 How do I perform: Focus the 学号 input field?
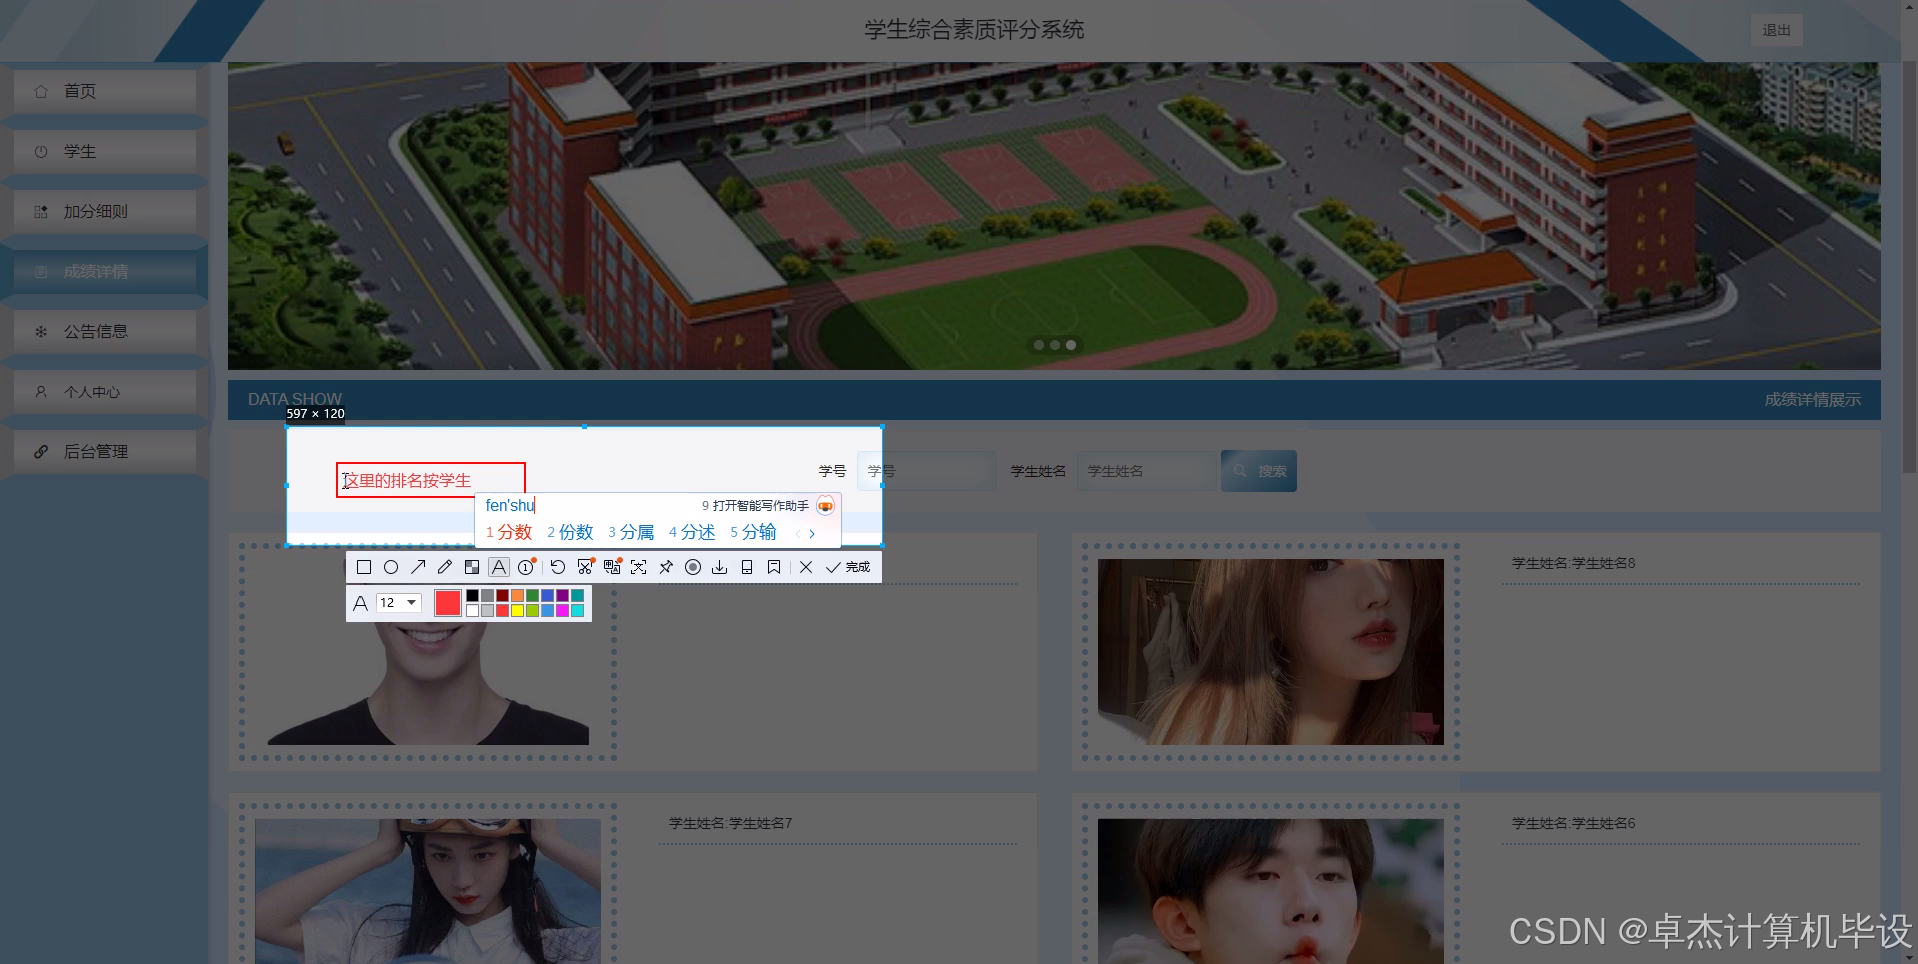[x=927, y=471]
